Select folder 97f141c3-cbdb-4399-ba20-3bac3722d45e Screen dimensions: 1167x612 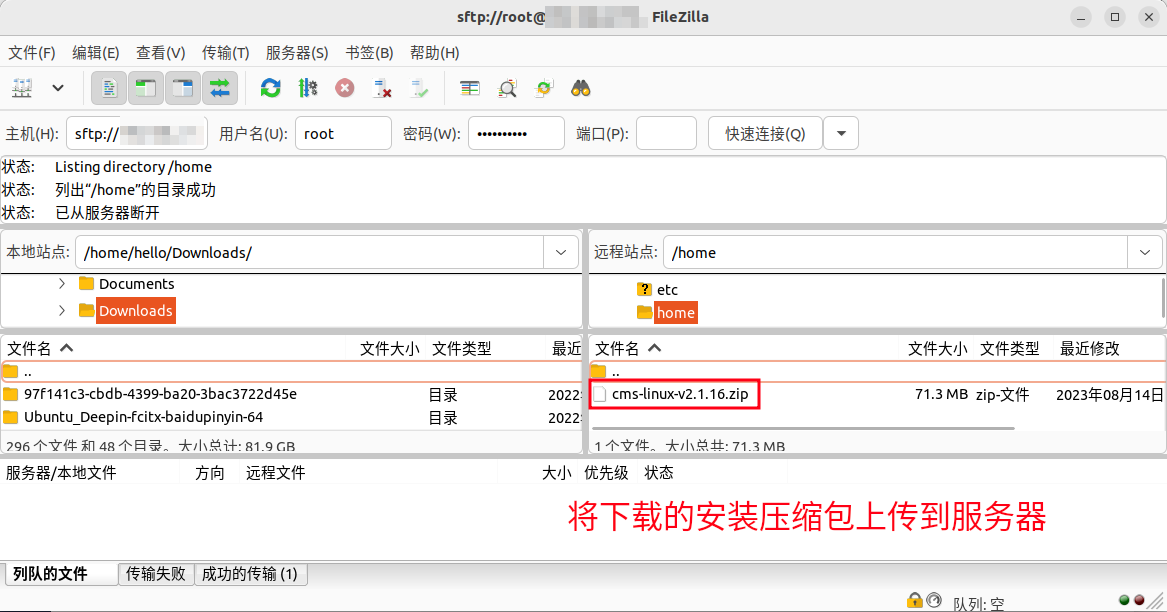(x=159, y=394)
